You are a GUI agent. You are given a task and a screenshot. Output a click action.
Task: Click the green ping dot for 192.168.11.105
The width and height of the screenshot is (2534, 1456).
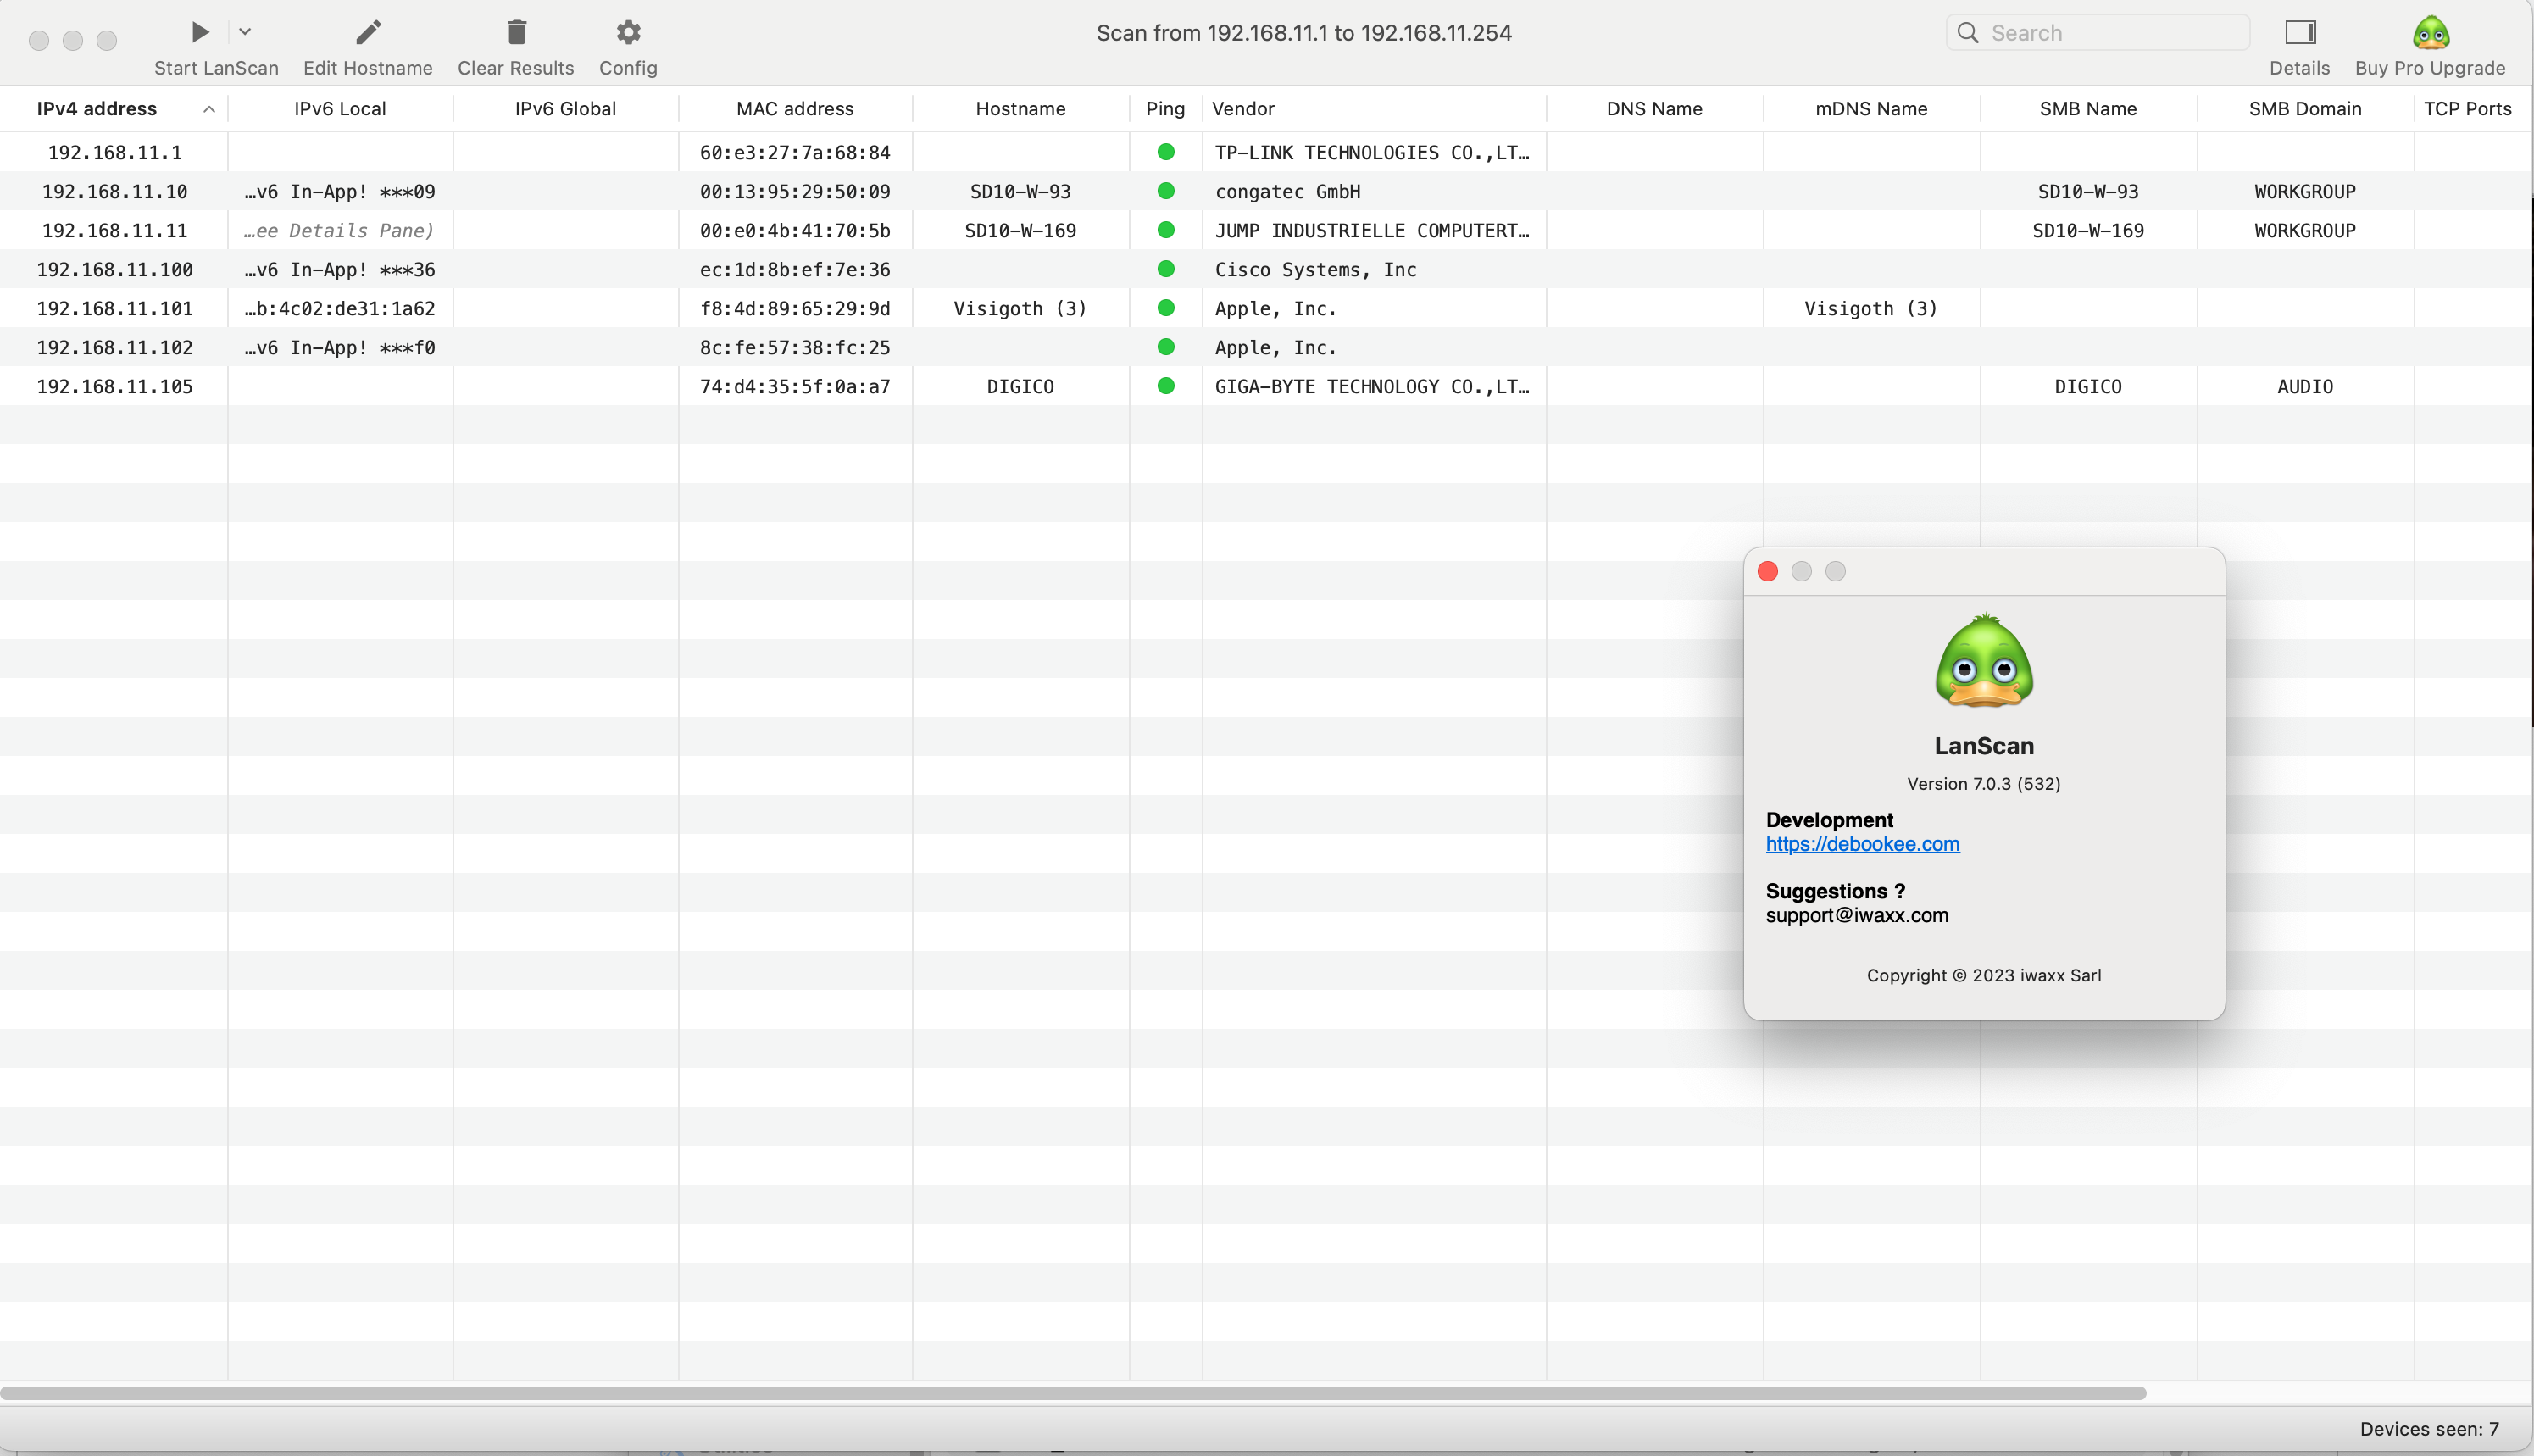coord(1166,386)
